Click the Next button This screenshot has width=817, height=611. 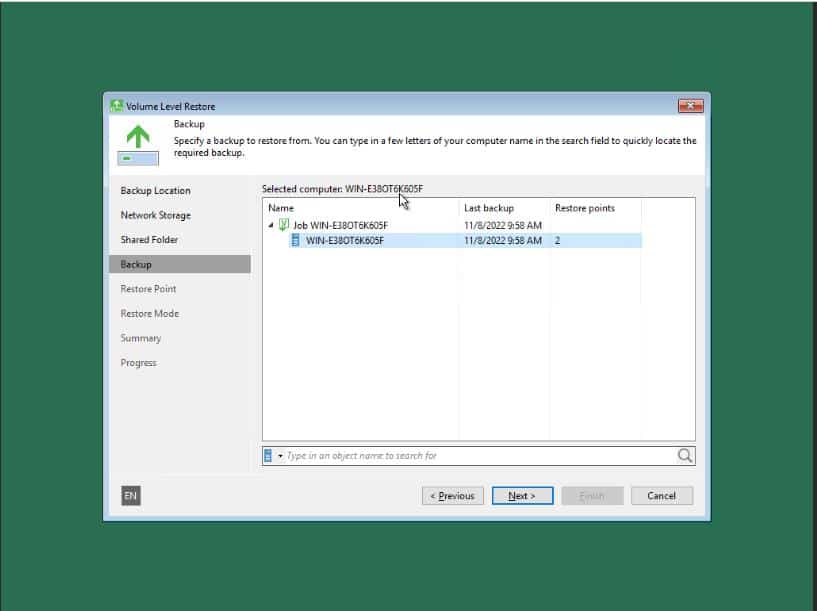point(522,495)
